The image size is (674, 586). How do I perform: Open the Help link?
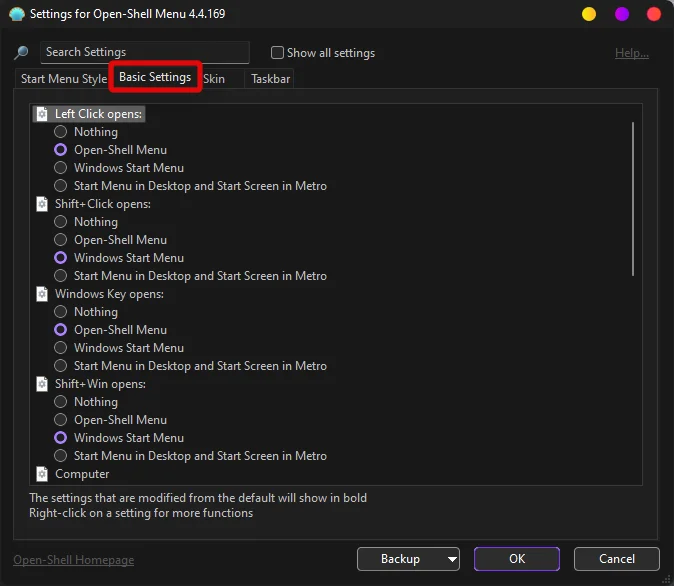pos(631,53)
